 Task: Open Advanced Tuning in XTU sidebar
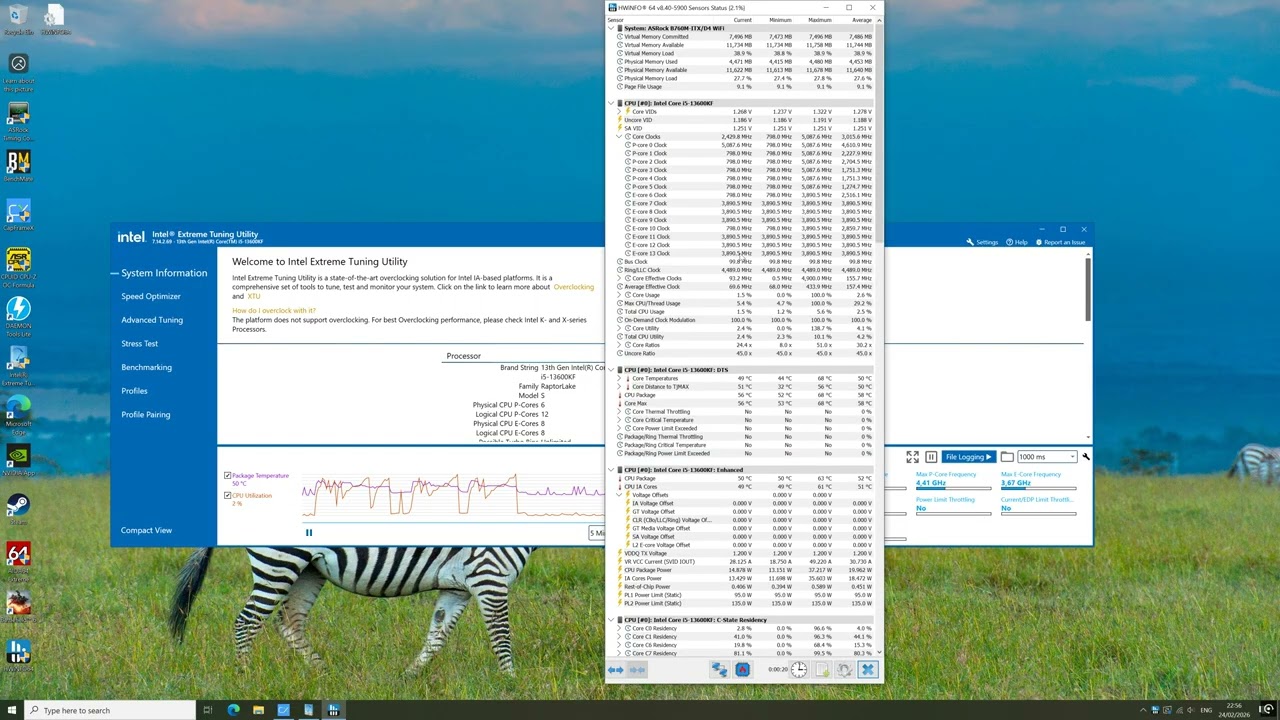(x=152, y=320)
